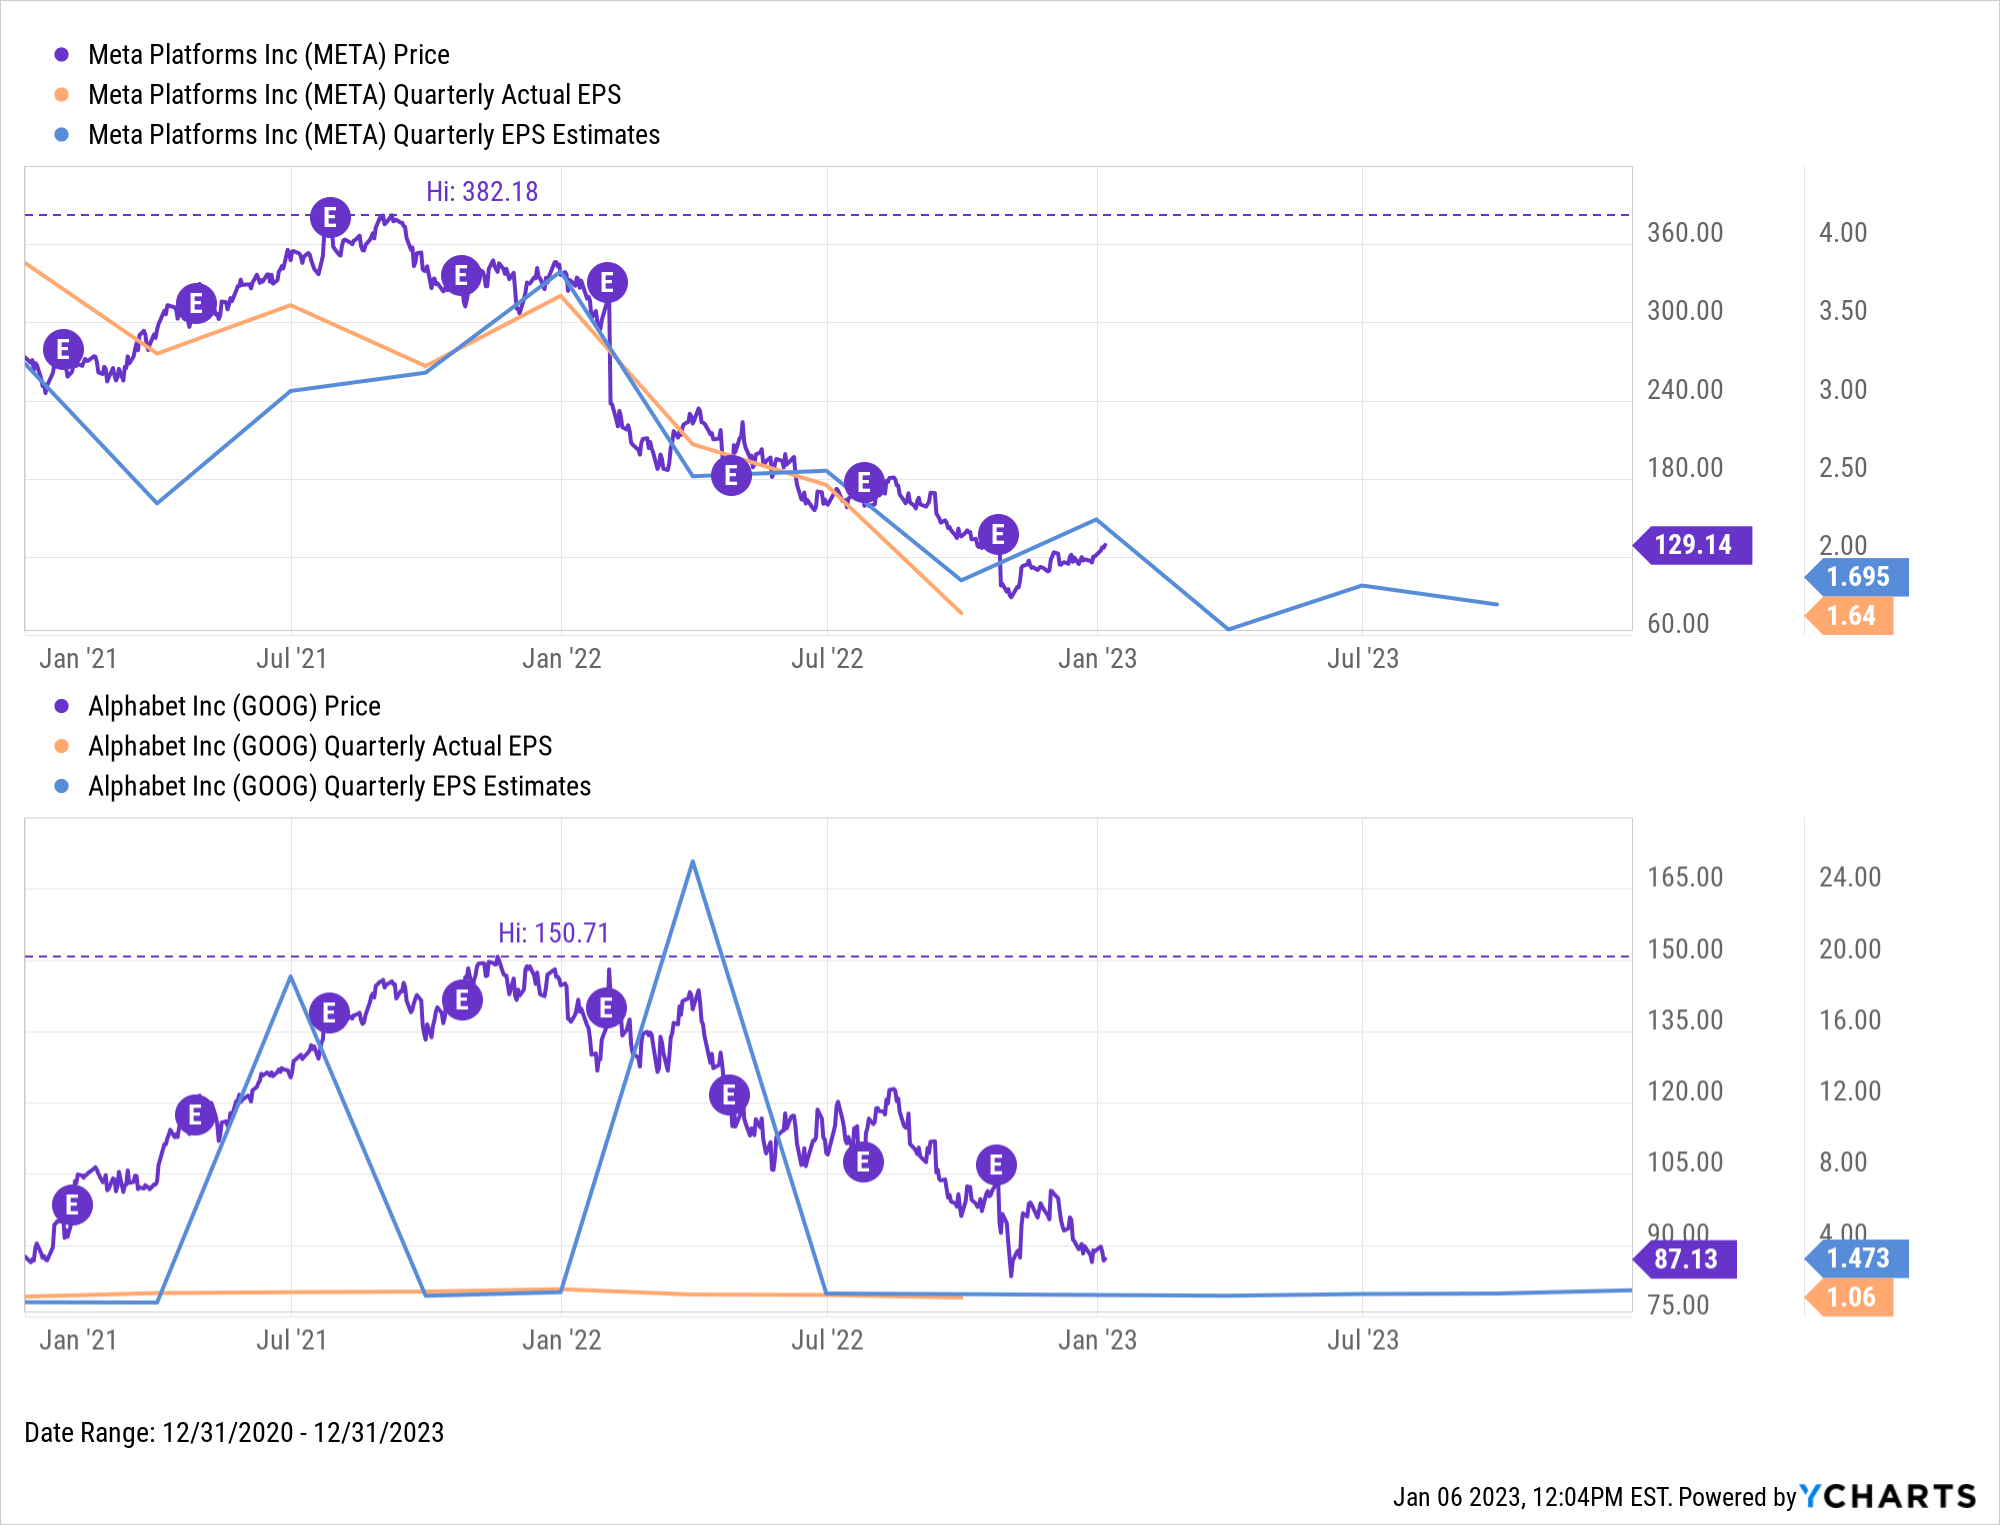Select 'Alphabet Inc (GOOG) Quarterly Actual EPS' legend label
Screen dimensions: 2000x1525
(x=320, y=746)
